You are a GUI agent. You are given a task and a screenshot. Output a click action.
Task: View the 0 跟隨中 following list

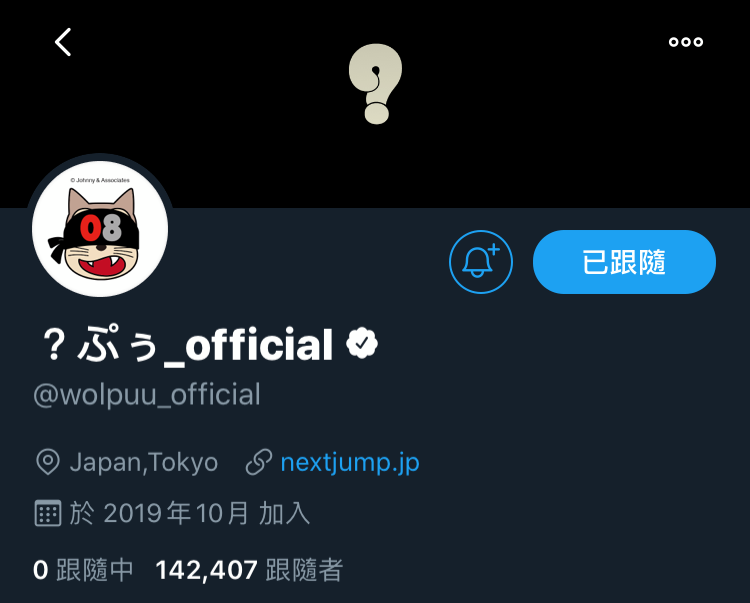[x=83, y=570]
